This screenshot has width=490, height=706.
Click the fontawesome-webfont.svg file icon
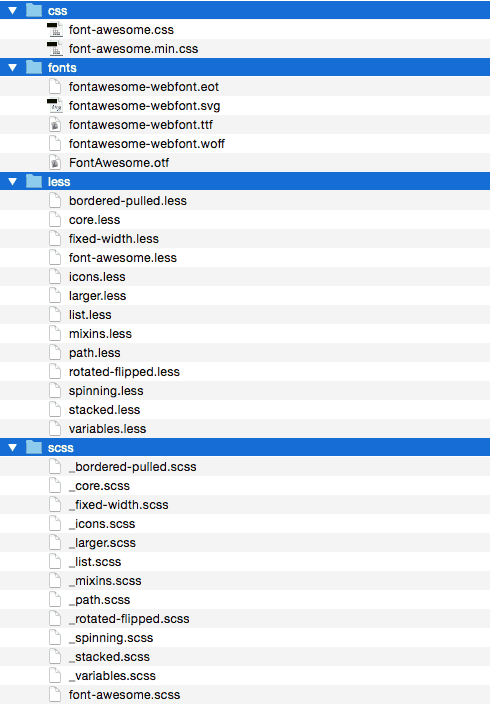coord(54,106)
